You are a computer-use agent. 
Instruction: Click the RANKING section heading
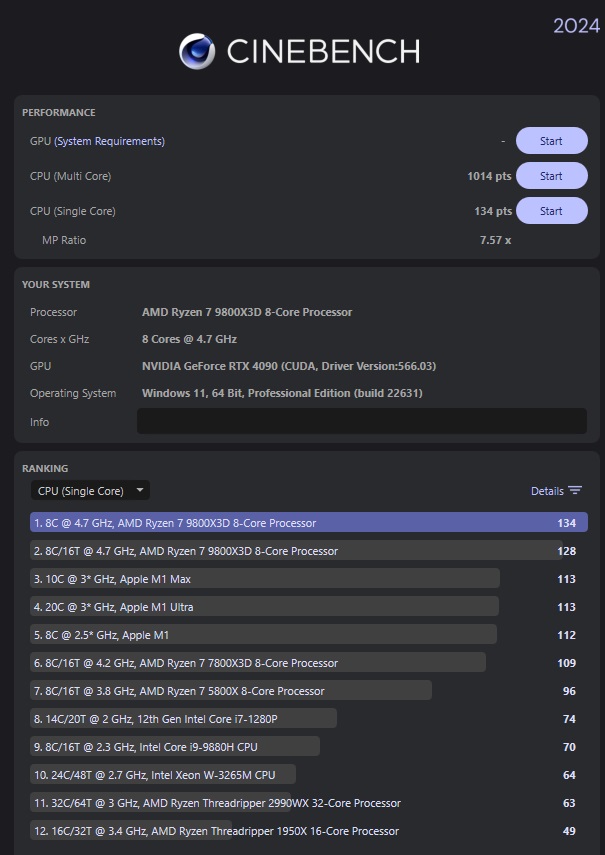pyautogui.click(x=45, y=468)
